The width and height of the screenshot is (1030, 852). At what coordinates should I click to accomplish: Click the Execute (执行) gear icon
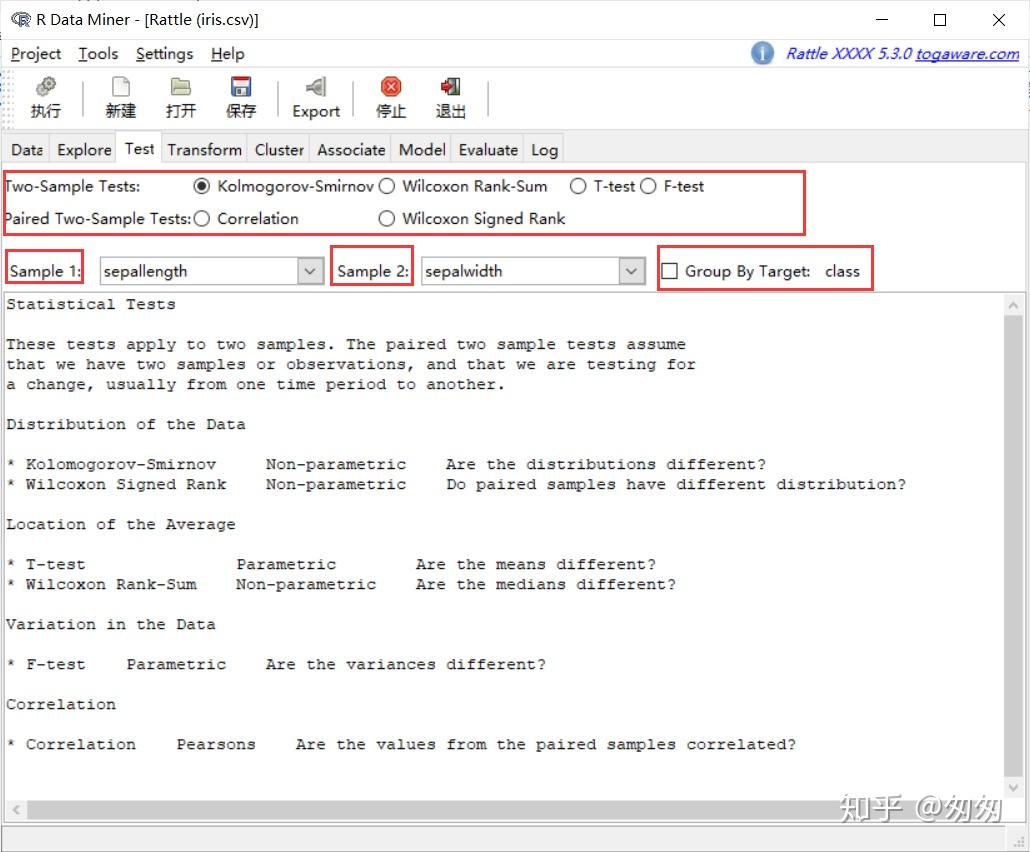pyautogui.click(x=45, y=87)
